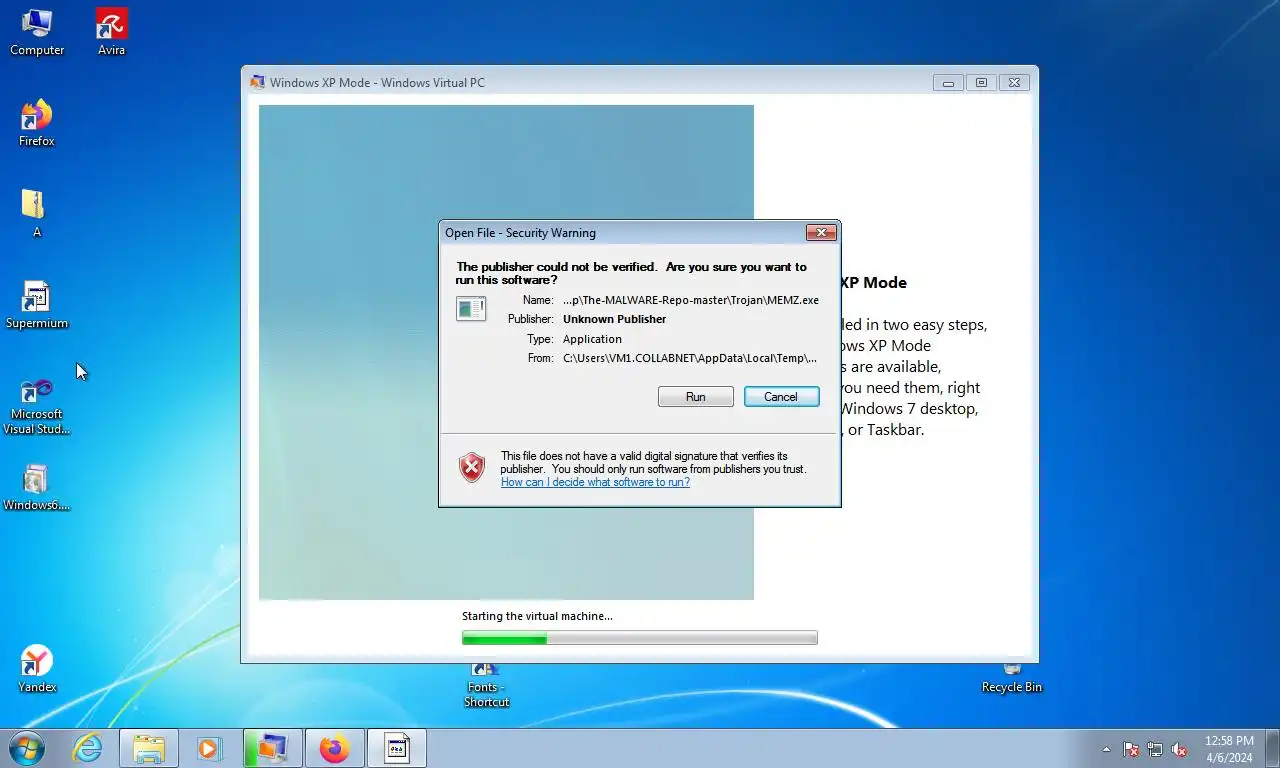The height and width of the screenshot is (768, 1280).
Task: Select the Firefox desktop shortcut
Action: point(37,124)
